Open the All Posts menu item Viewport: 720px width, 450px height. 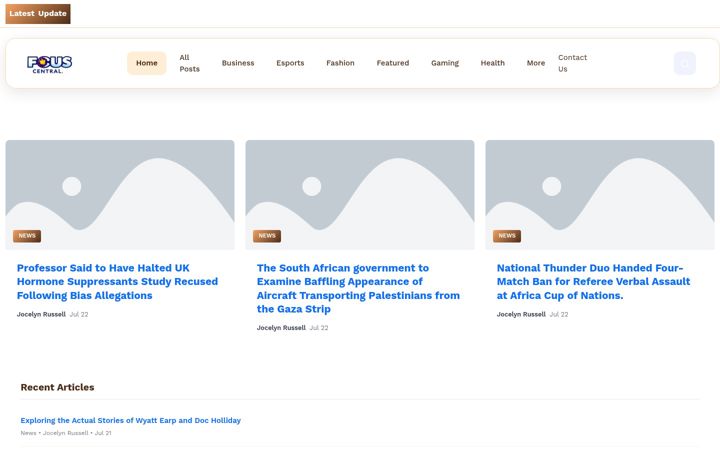(189, 63)
